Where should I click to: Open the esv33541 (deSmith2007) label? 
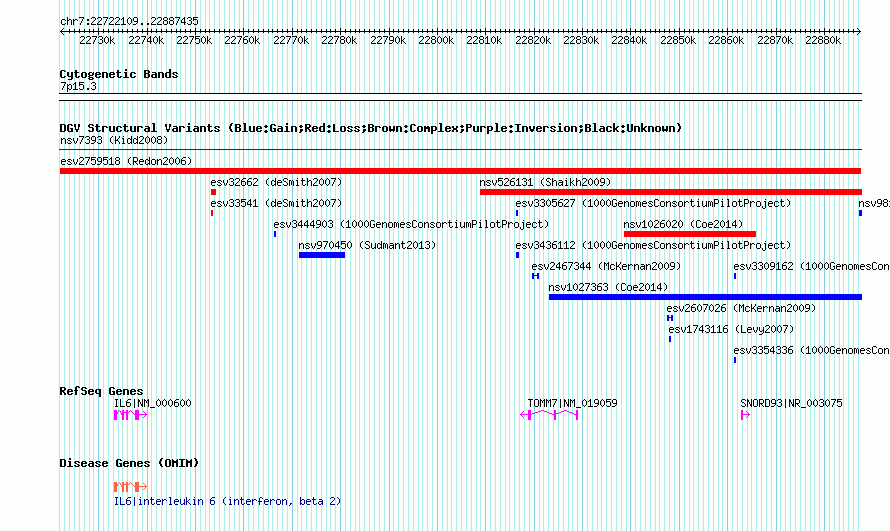(276, 203)
